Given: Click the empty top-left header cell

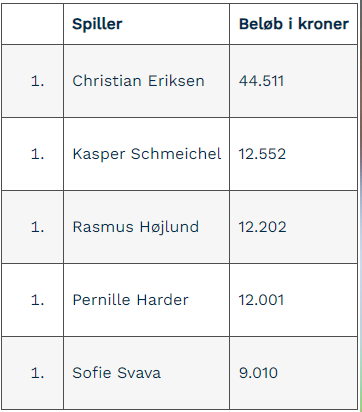Looking at the screenshot, I should (32, 24).
